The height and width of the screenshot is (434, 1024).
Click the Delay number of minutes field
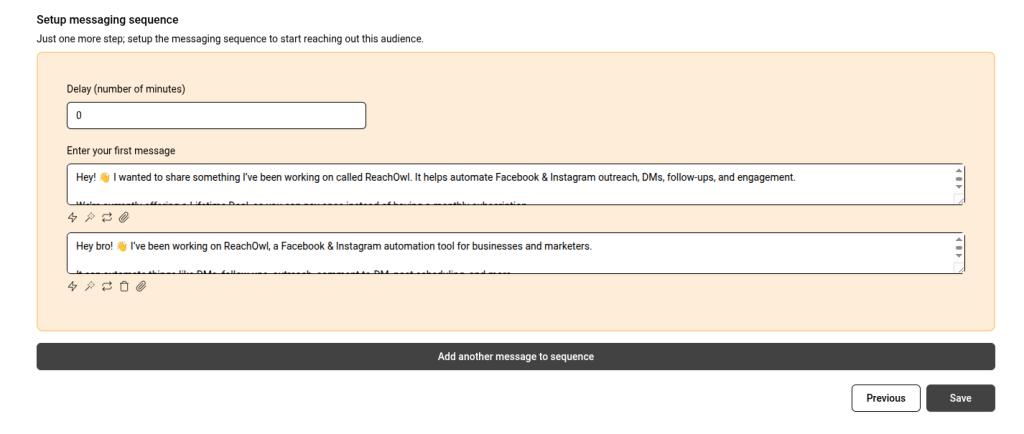pos(216,116)
